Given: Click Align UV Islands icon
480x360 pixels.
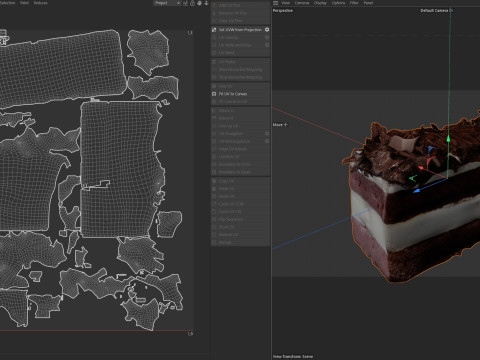Looking at the screenshot, I should tap(214, 149).
